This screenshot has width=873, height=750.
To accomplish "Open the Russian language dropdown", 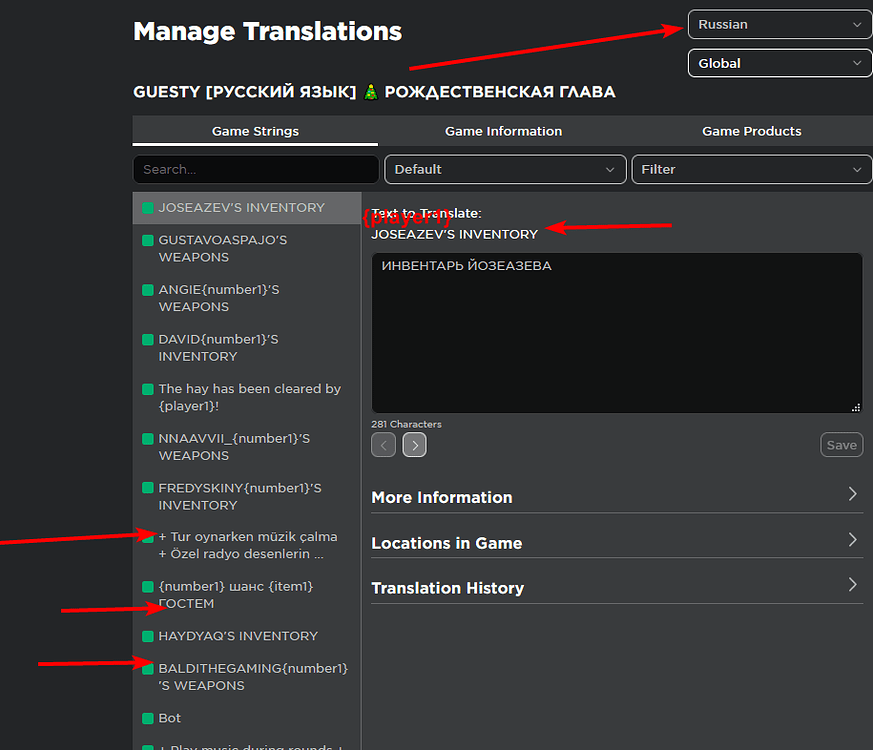I will click(779, 24).
